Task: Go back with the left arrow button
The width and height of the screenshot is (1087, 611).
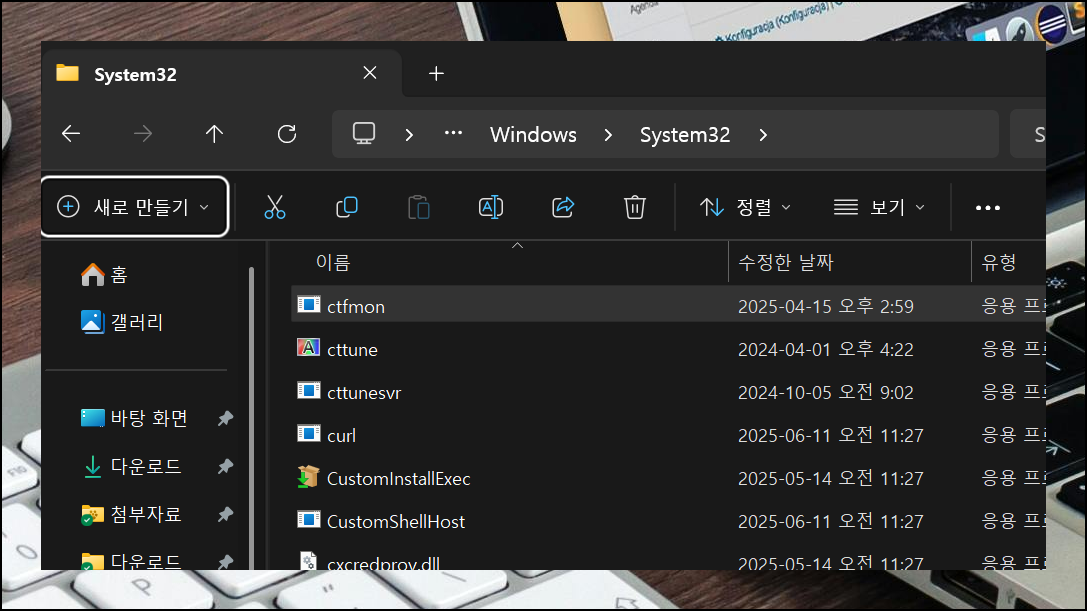Action: point(71,134)
